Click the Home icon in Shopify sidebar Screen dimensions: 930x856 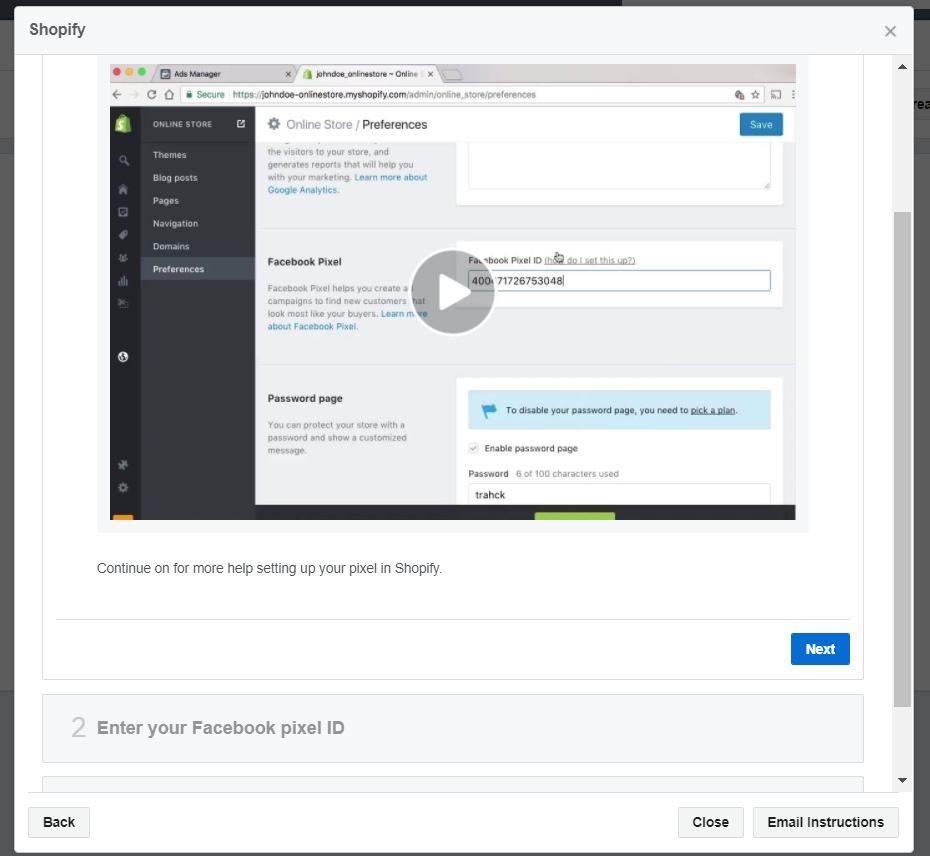tap(123, 189)
